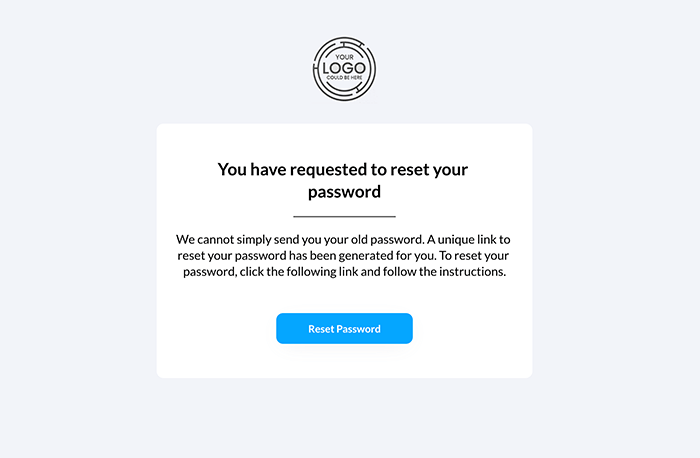Click the circular placeholder logo
This screenshot has height=458, width=700.
click(x=344, y=69)
